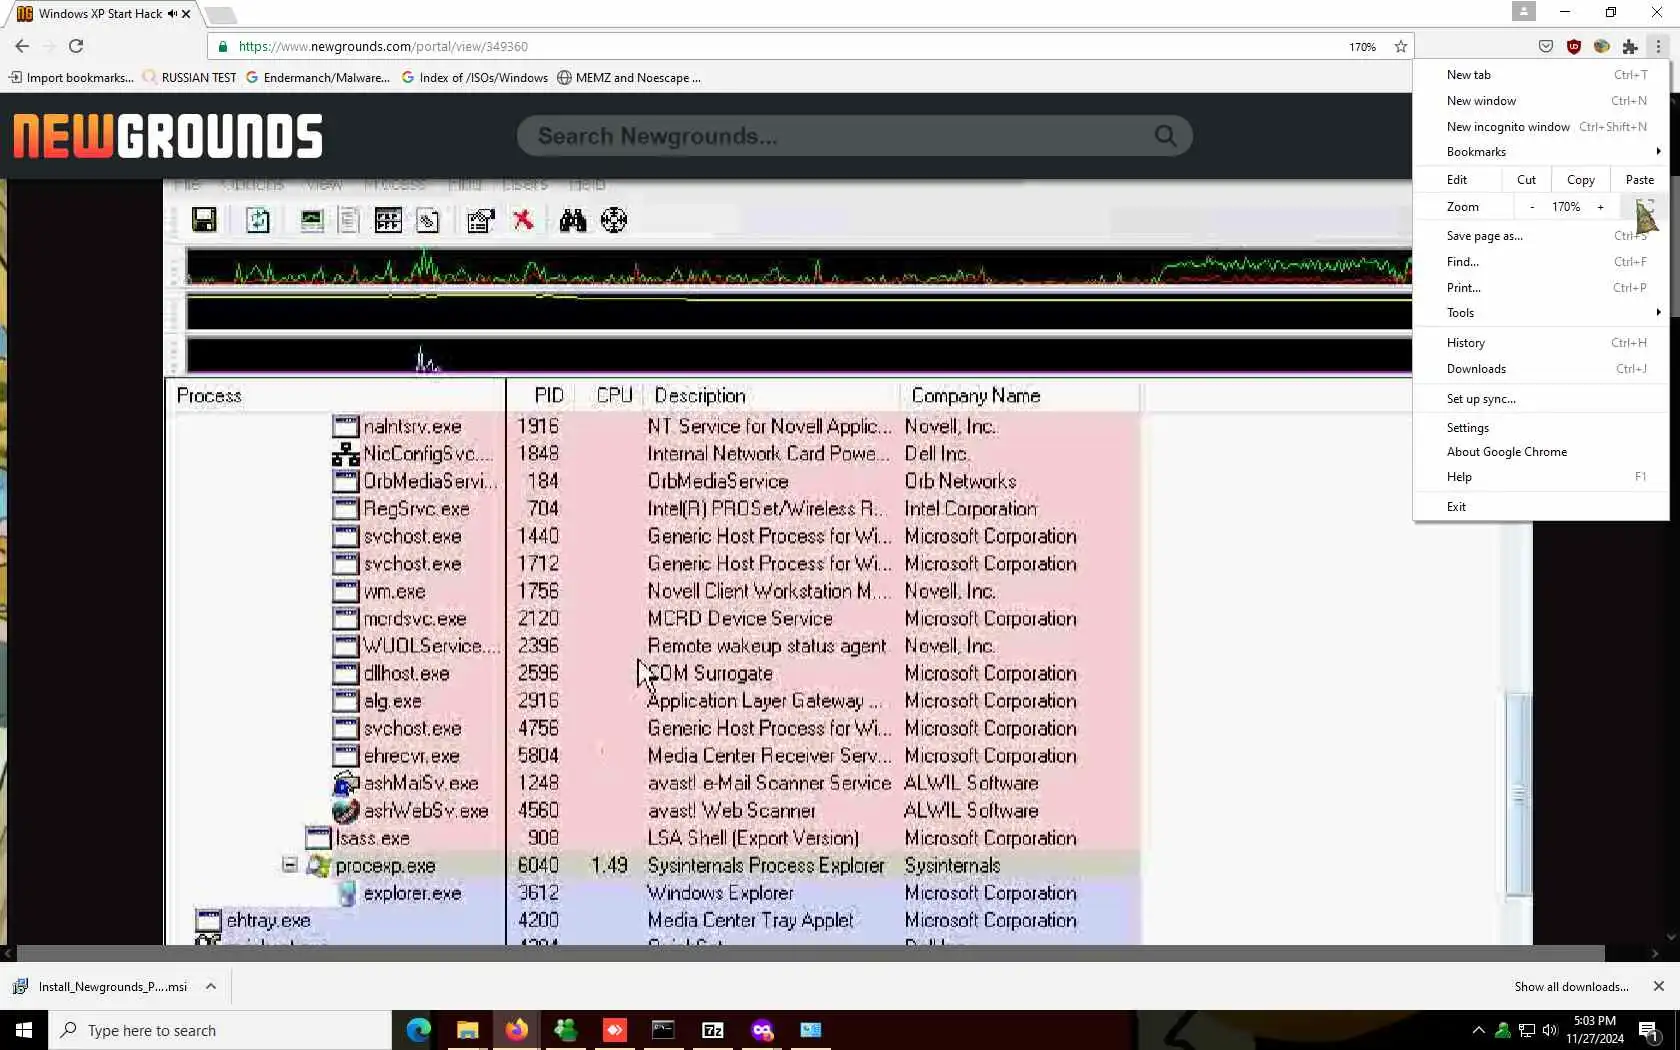
Task: Select the lsass.exe process row
Action: pos(655,838)
